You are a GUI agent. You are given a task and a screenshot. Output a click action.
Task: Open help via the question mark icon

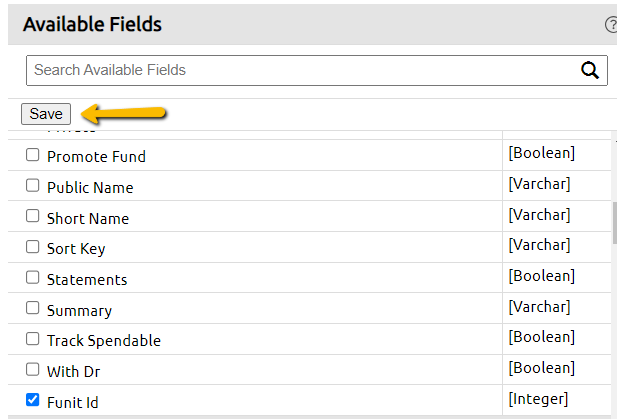coord(611,25)
